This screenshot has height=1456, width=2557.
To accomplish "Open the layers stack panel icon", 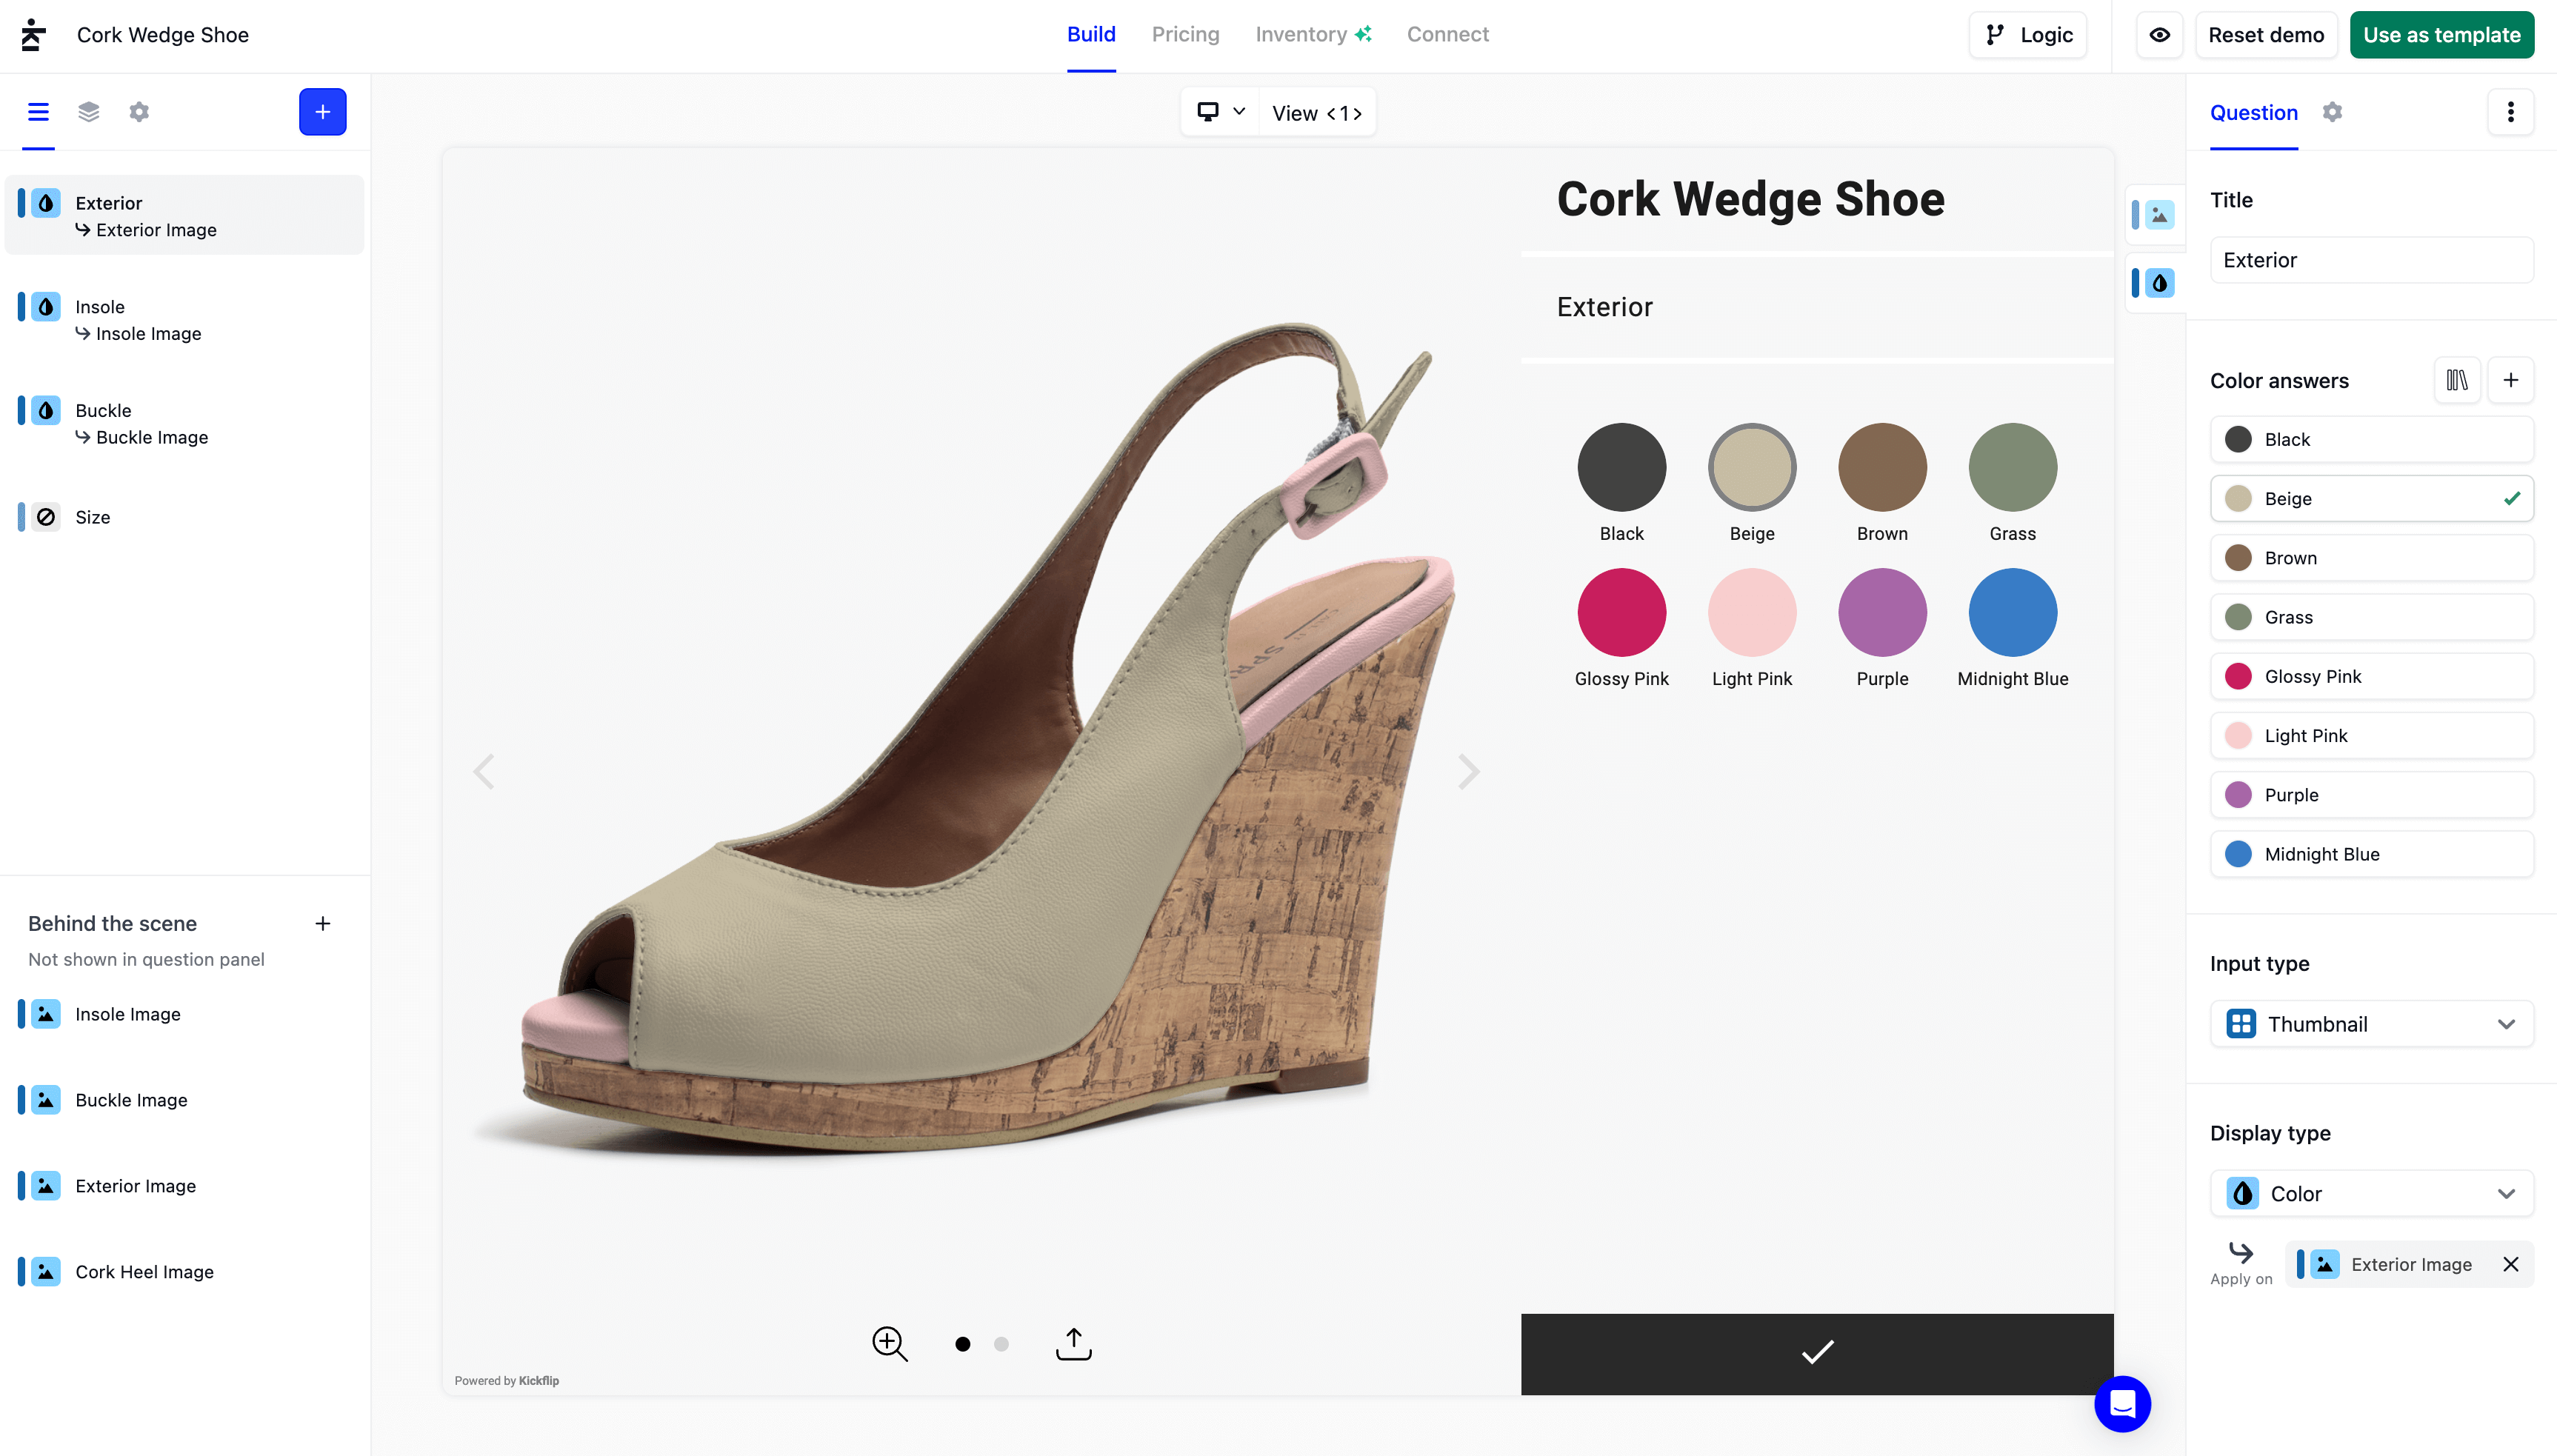I will click(89, 112).
